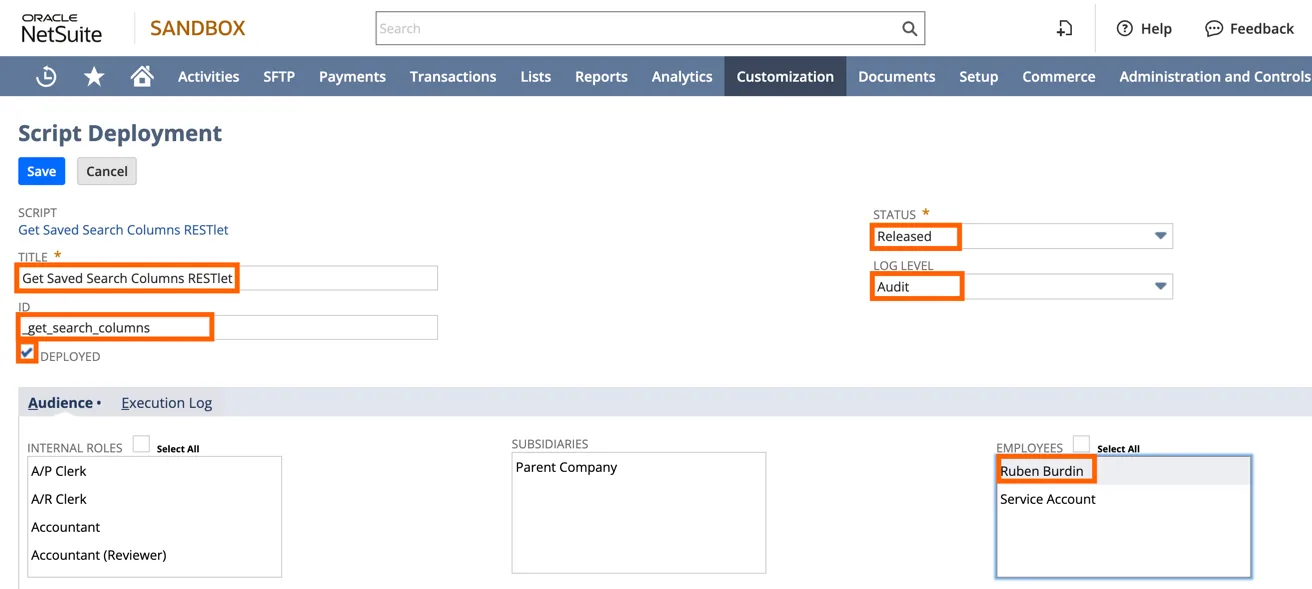Open the Analytics menu
The height and width of the screenshot is (589, 1312).
(x=682, y=76)
